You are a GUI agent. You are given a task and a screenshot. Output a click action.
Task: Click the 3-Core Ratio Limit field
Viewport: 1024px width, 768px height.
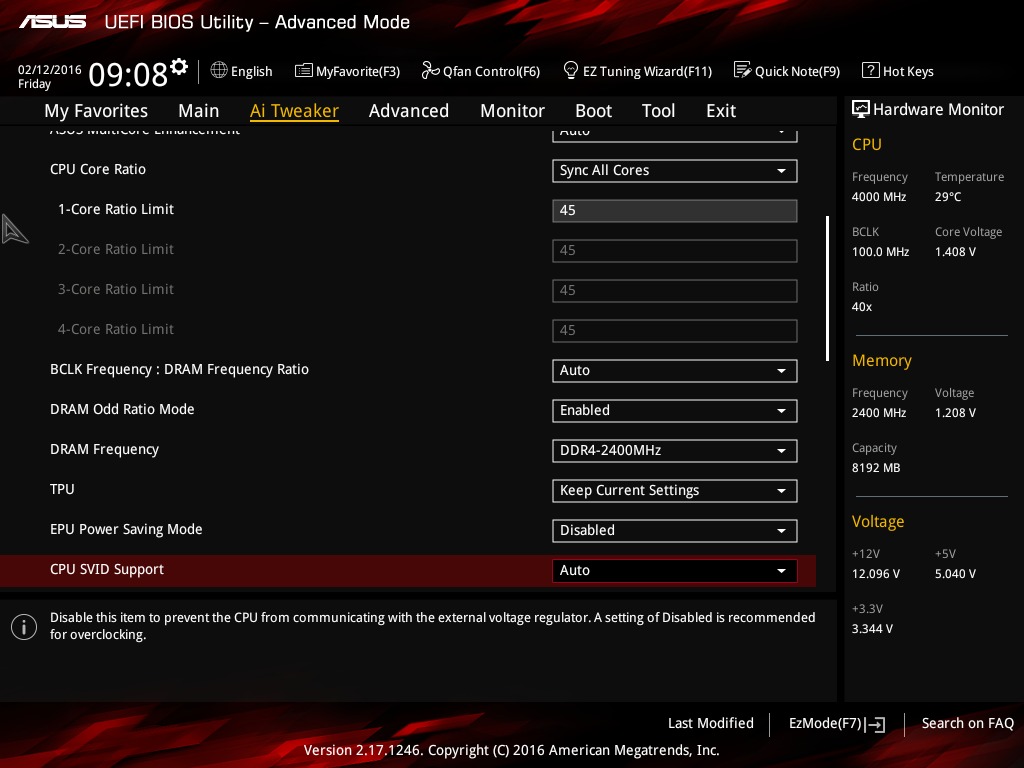click(675, 291)
